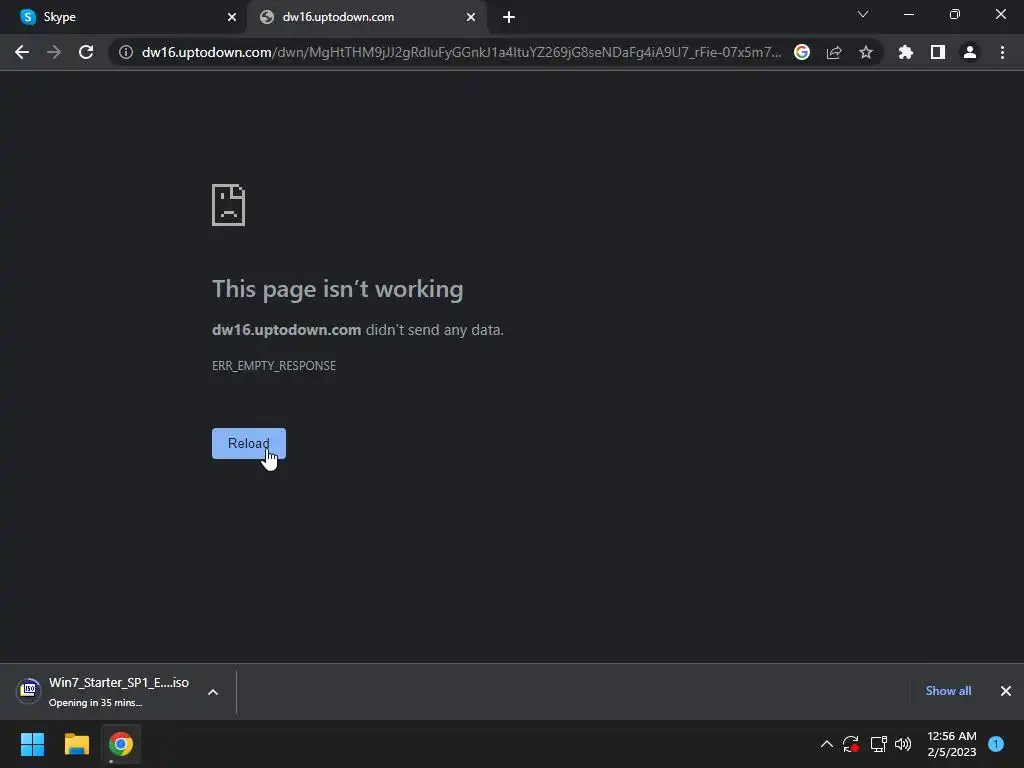Click the browser forward arrow

[54, 52]
